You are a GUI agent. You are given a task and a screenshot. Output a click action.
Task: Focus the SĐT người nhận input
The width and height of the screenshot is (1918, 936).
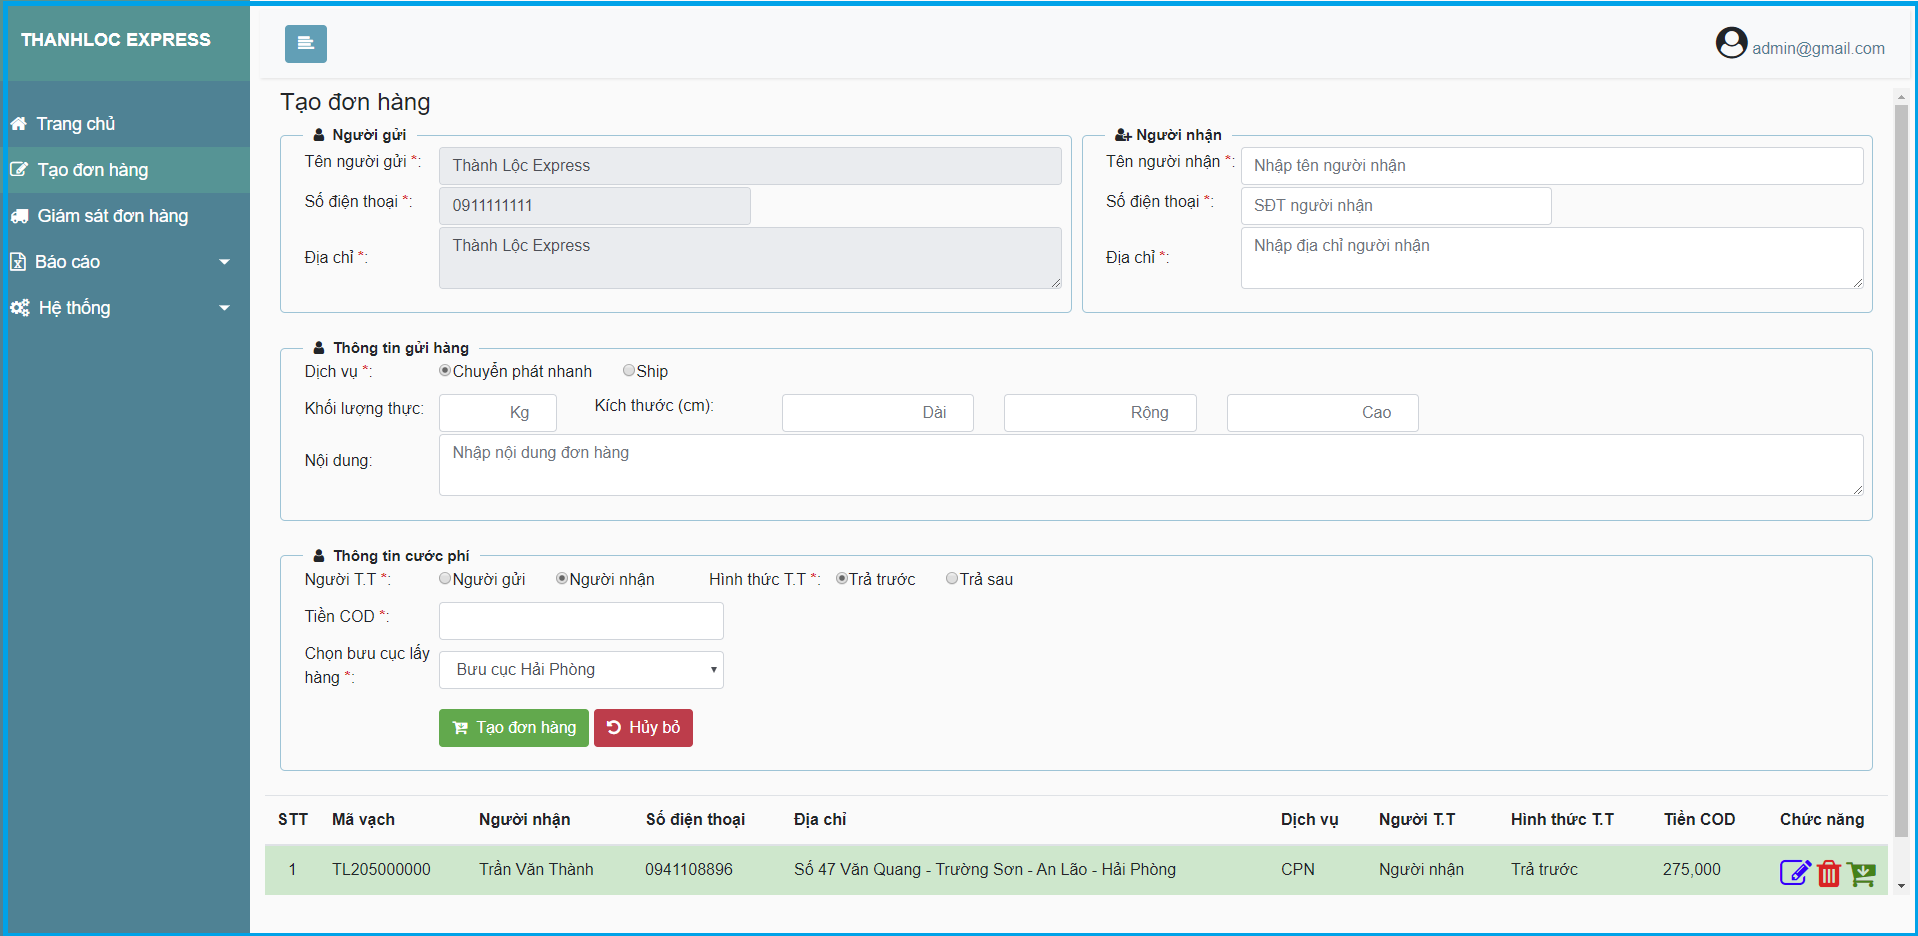click(x=1396, y=206)
